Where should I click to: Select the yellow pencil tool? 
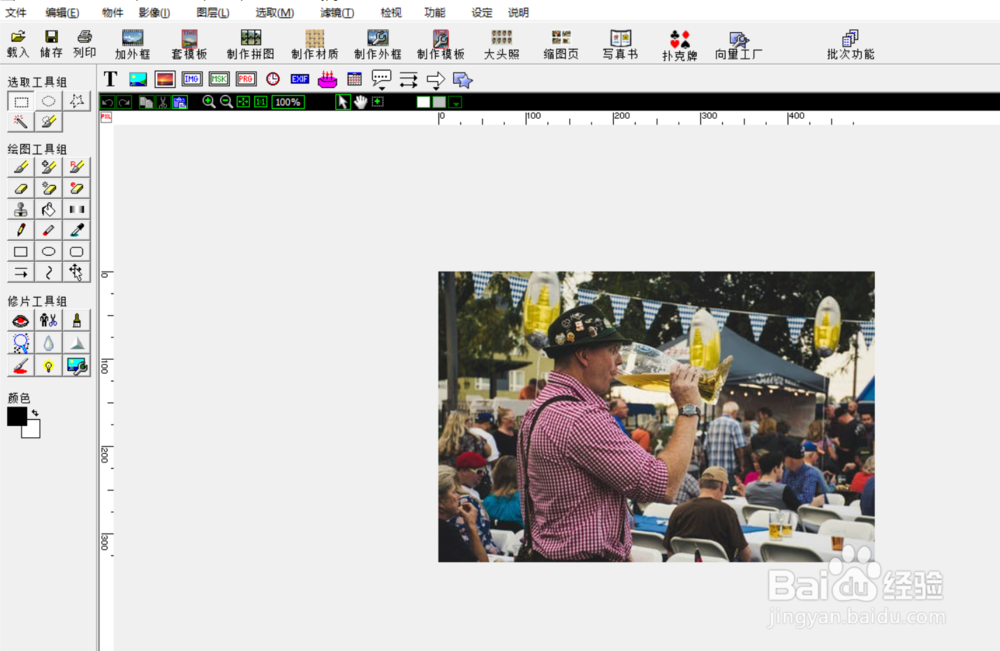point(21,230)
